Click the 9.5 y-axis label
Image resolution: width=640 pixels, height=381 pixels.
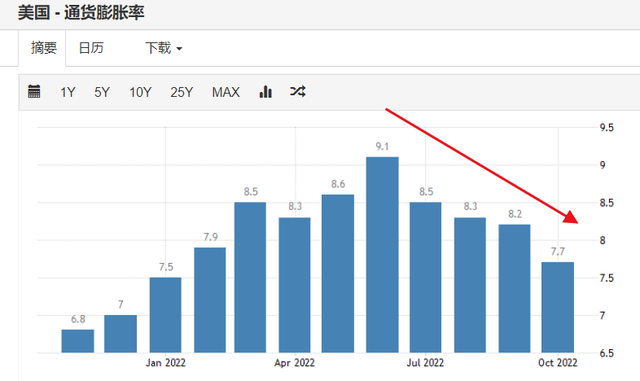pyautogui.click(x=607, y=127)
